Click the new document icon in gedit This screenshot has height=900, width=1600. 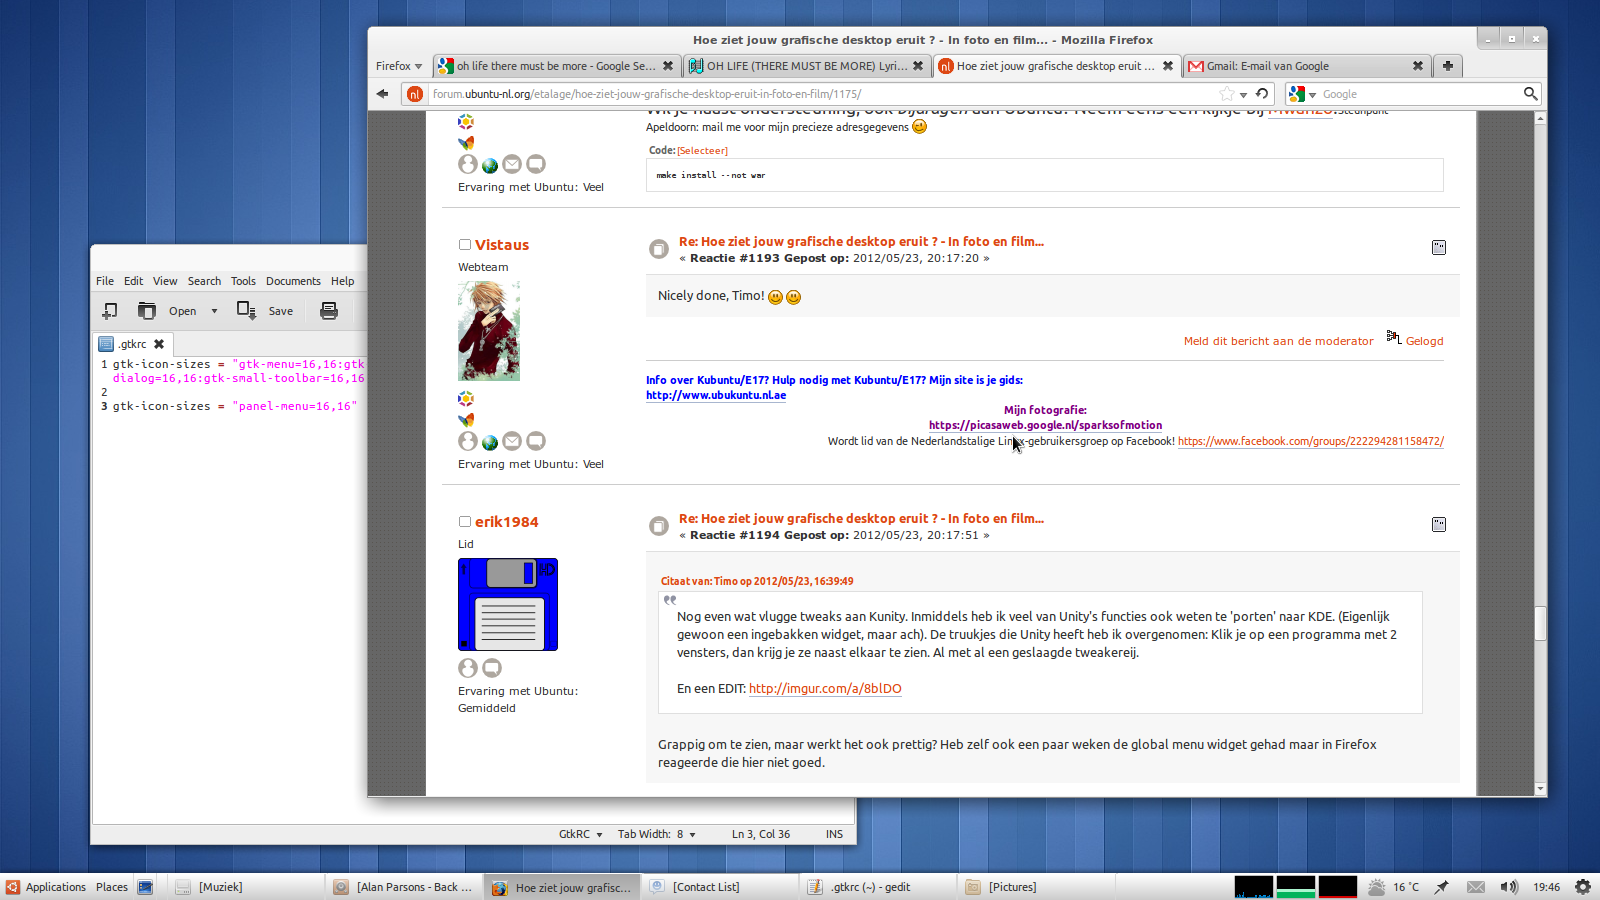pos(110,311)
